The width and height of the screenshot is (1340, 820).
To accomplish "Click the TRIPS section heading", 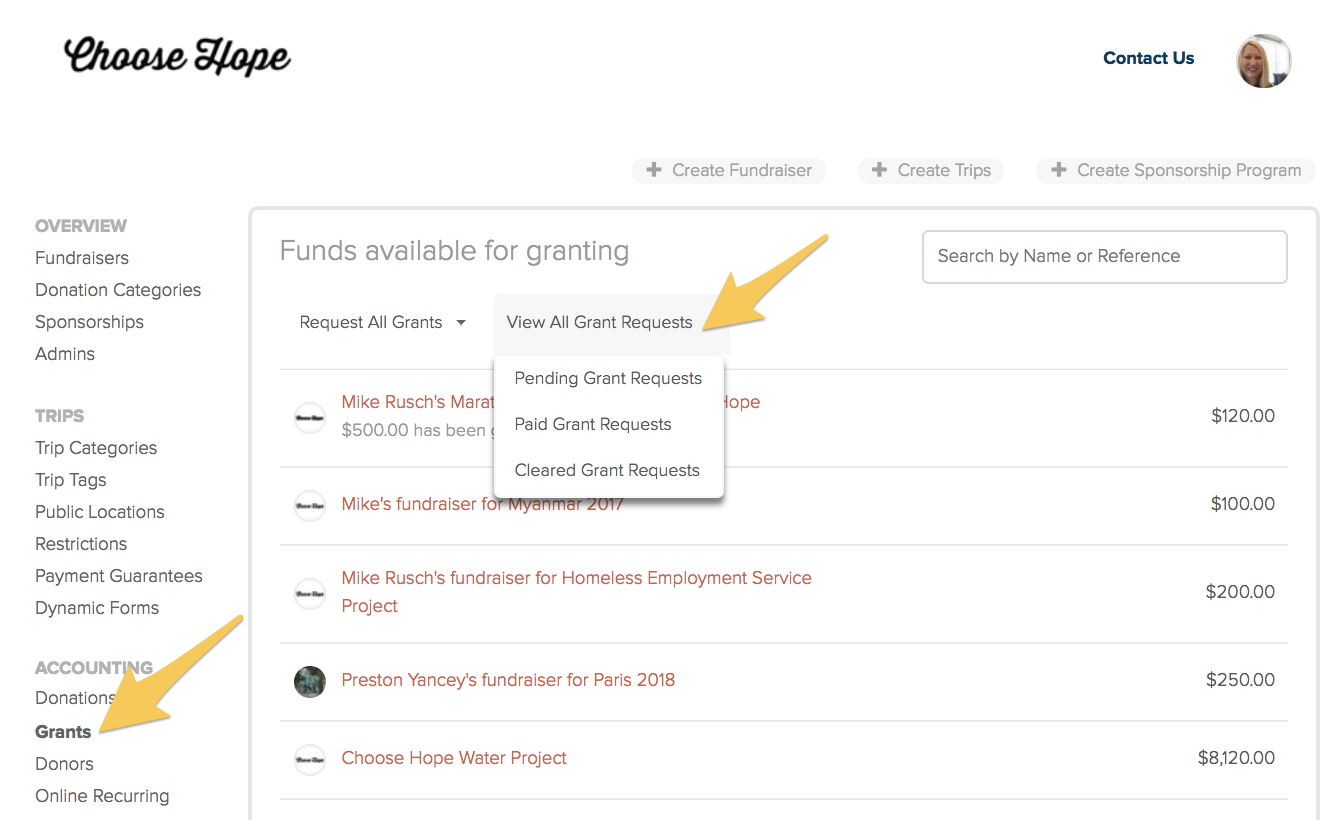I will 59,416.
